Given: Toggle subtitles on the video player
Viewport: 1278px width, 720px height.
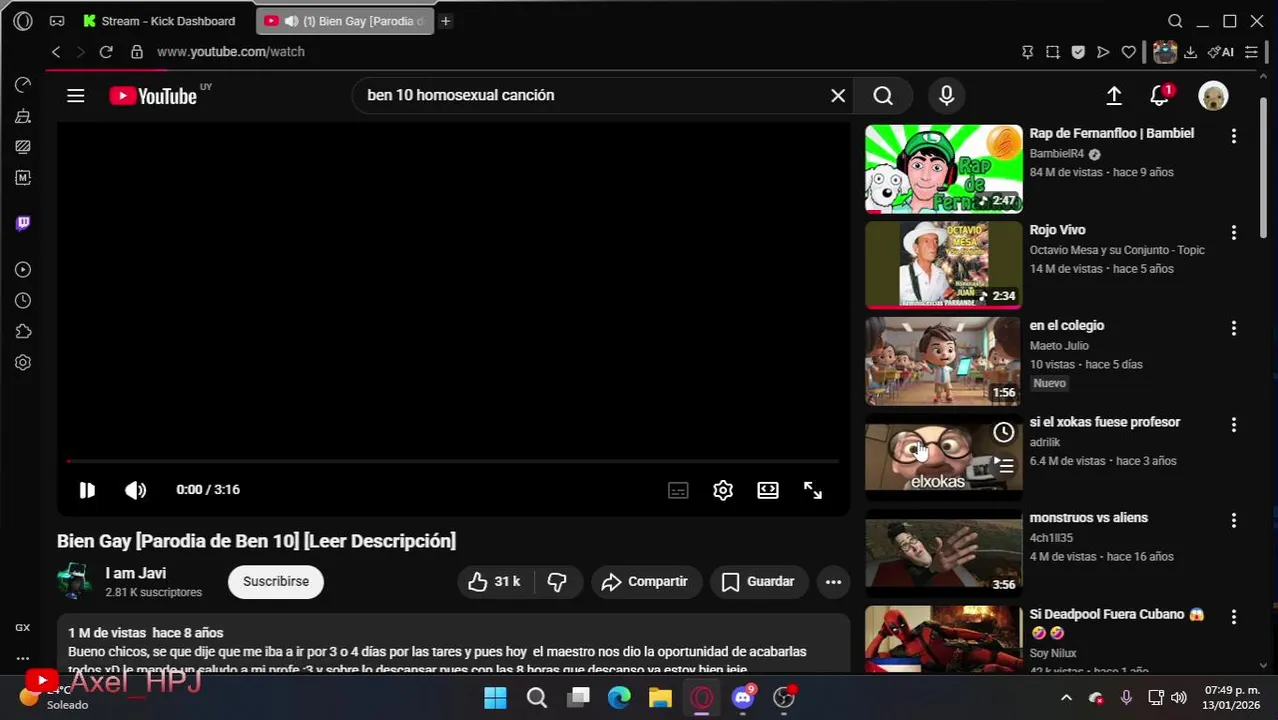Looking at the screenshot, I should pyautogui.click(x=678, y=490).
